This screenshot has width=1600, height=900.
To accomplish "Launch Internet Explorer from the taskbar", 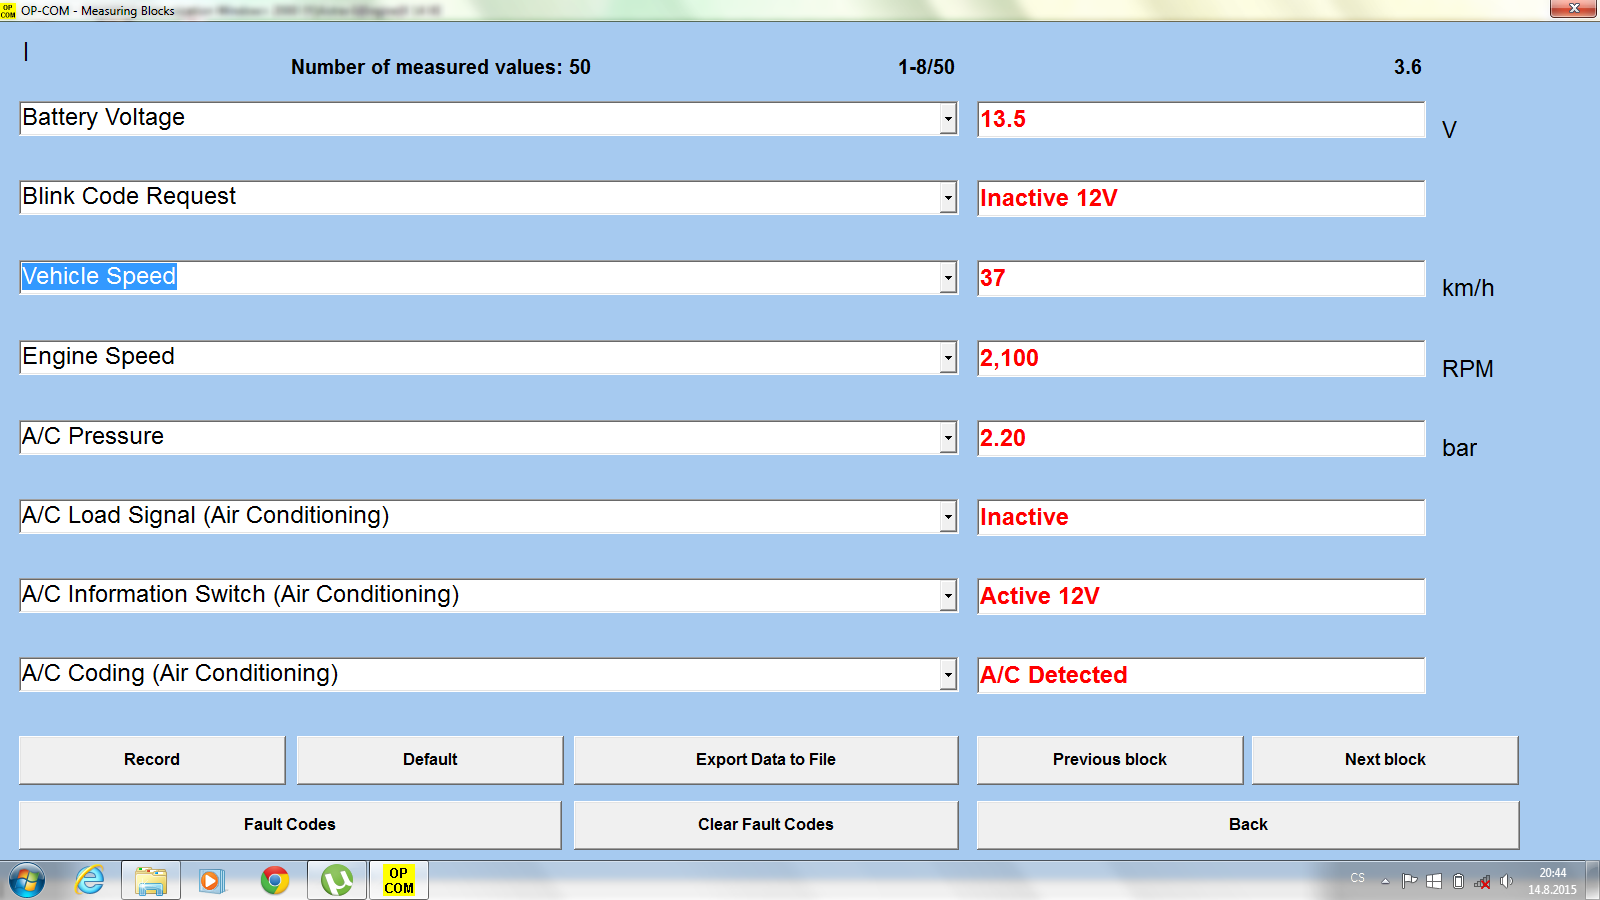I will point(90,880).
